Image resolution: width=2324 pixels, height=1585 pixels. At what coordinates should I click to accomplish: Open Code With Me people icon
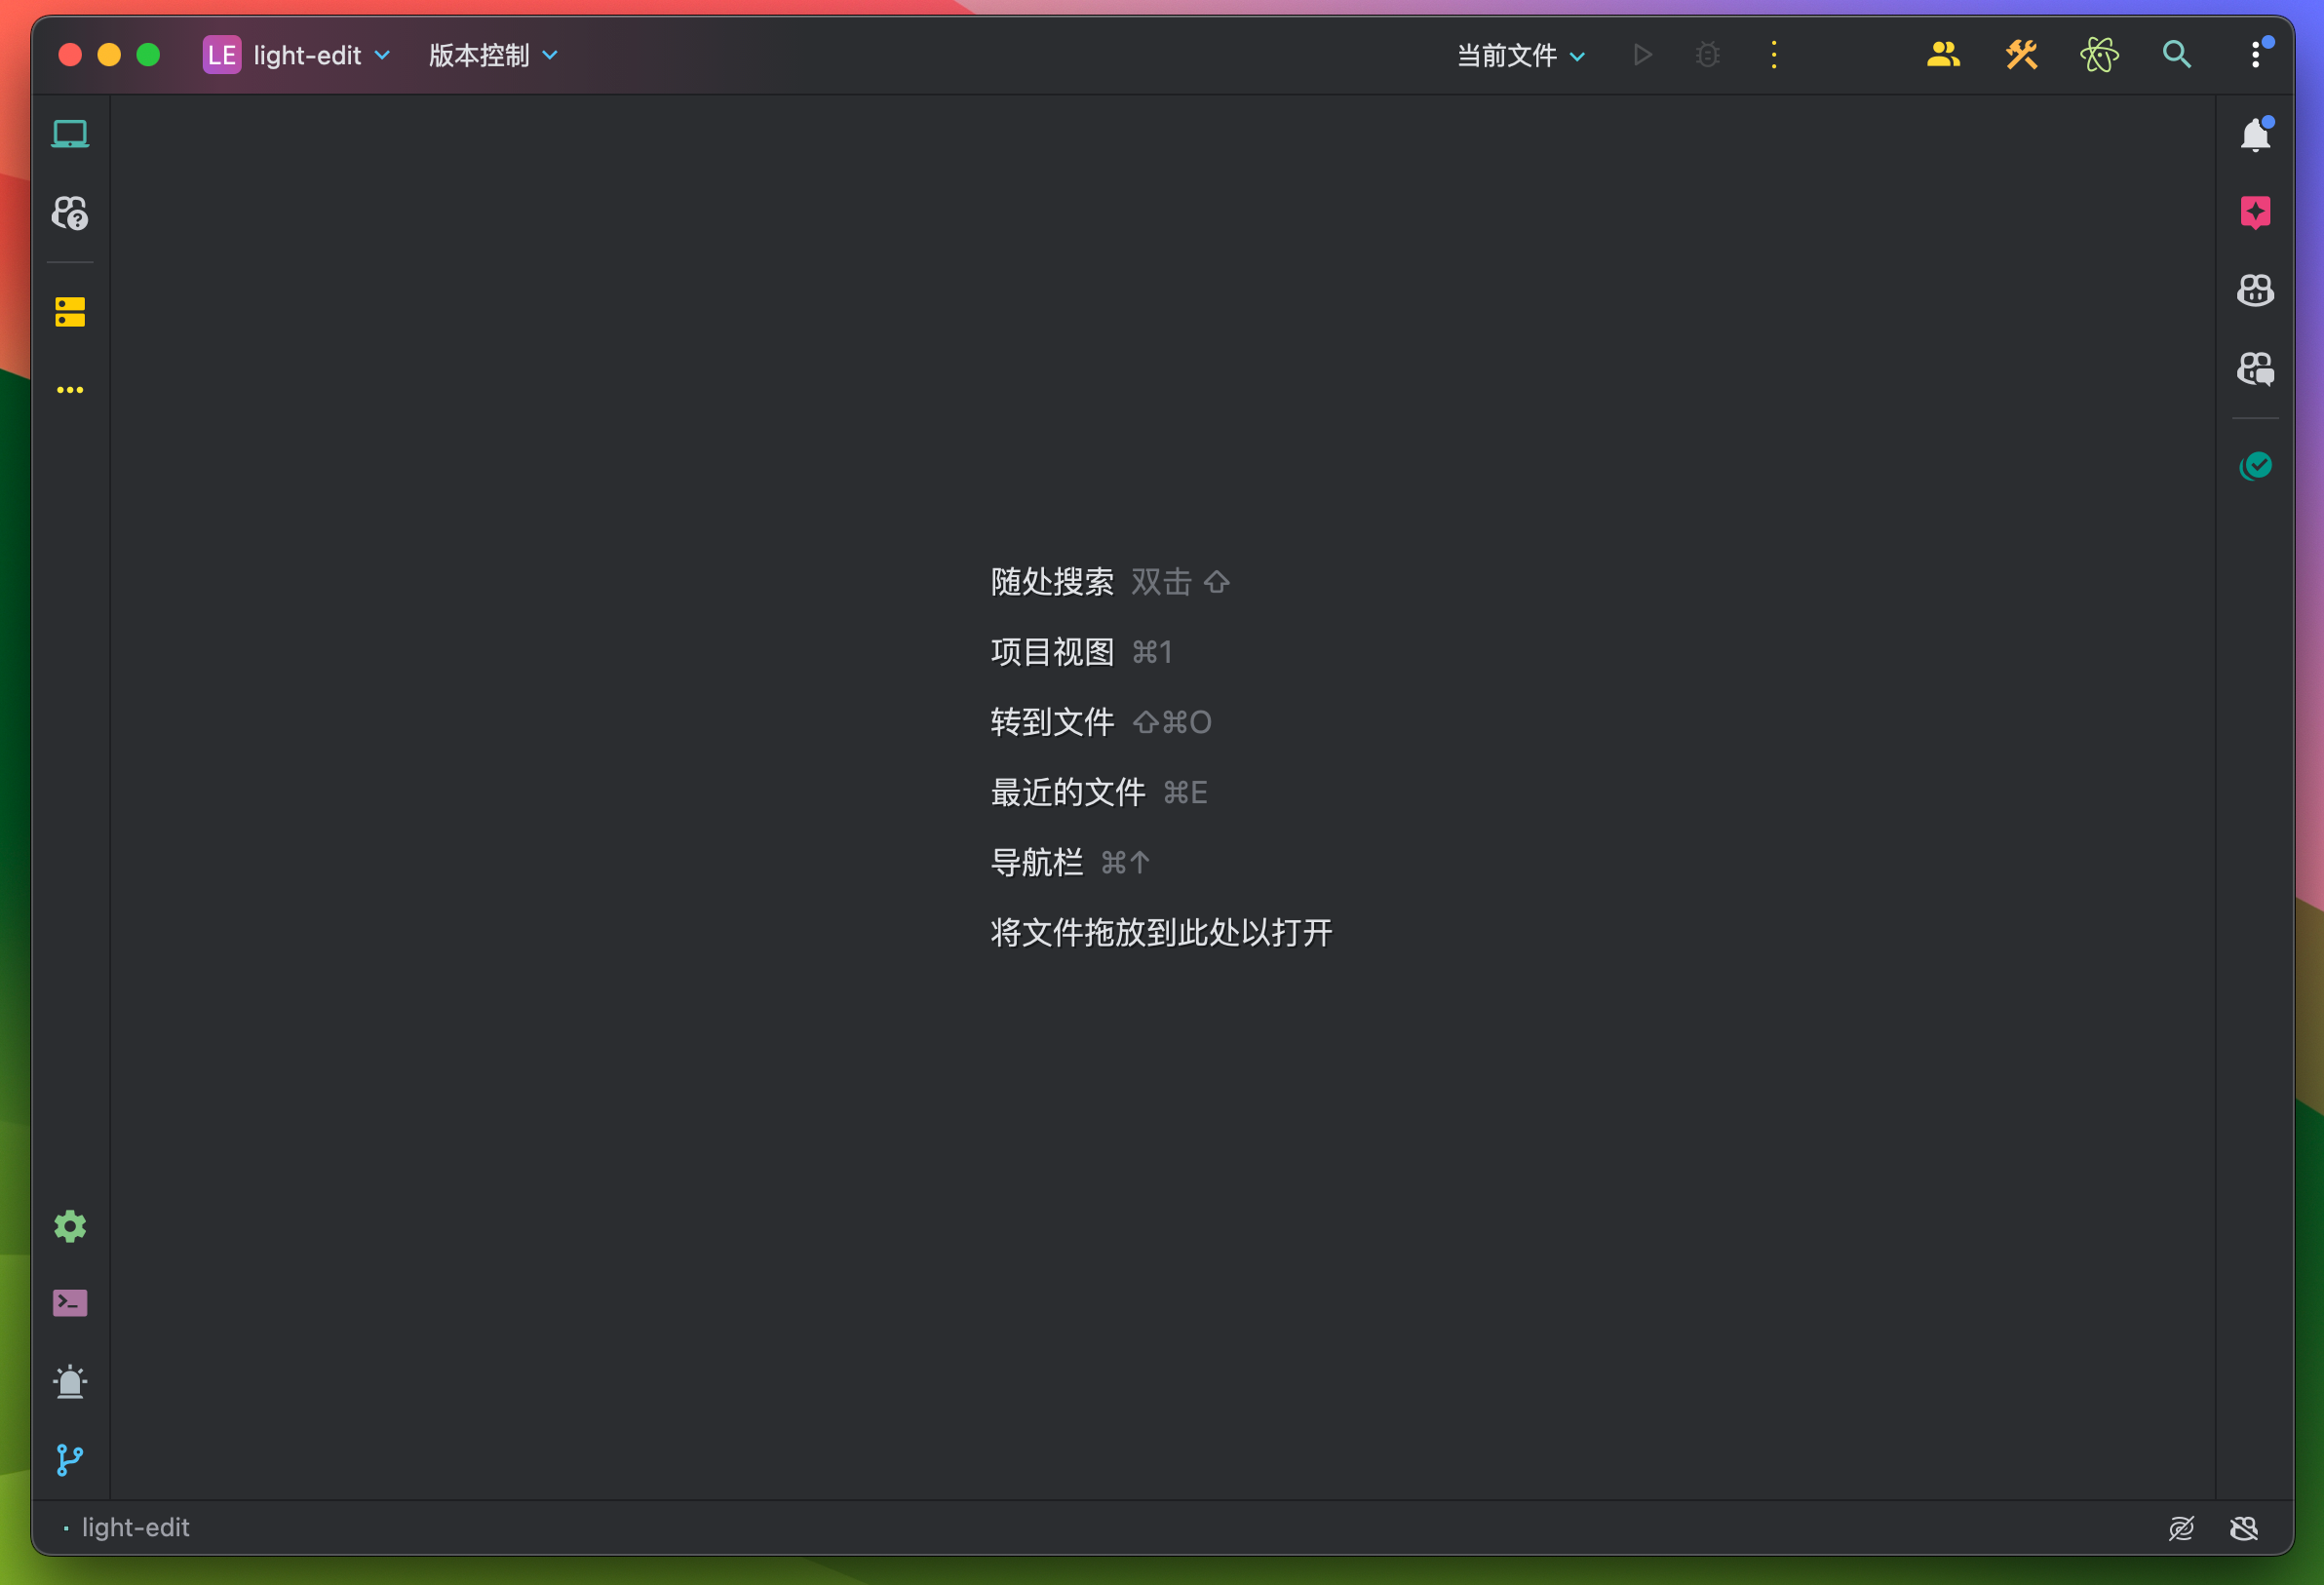click(1943, 54)
